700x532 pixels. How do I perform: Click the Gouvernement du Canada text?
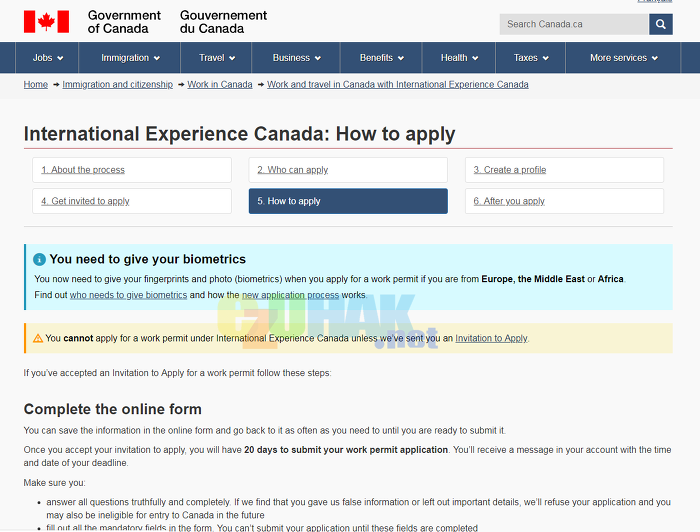click(x=223, y=22)
